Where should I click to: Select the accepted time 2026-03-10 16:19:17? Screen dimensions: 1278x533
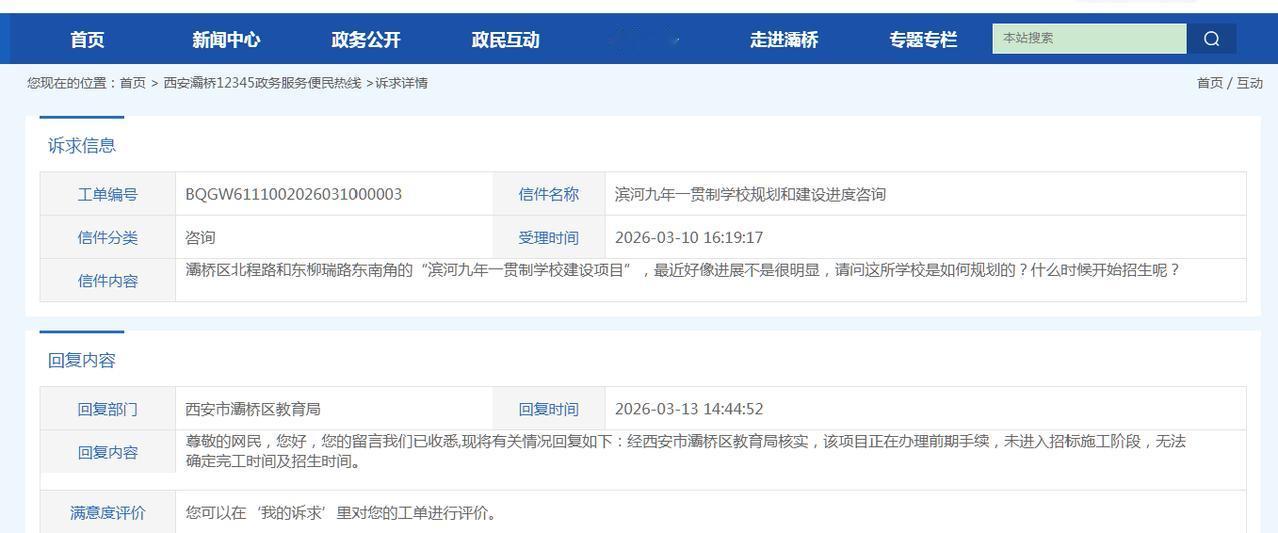tap(689, 237)
